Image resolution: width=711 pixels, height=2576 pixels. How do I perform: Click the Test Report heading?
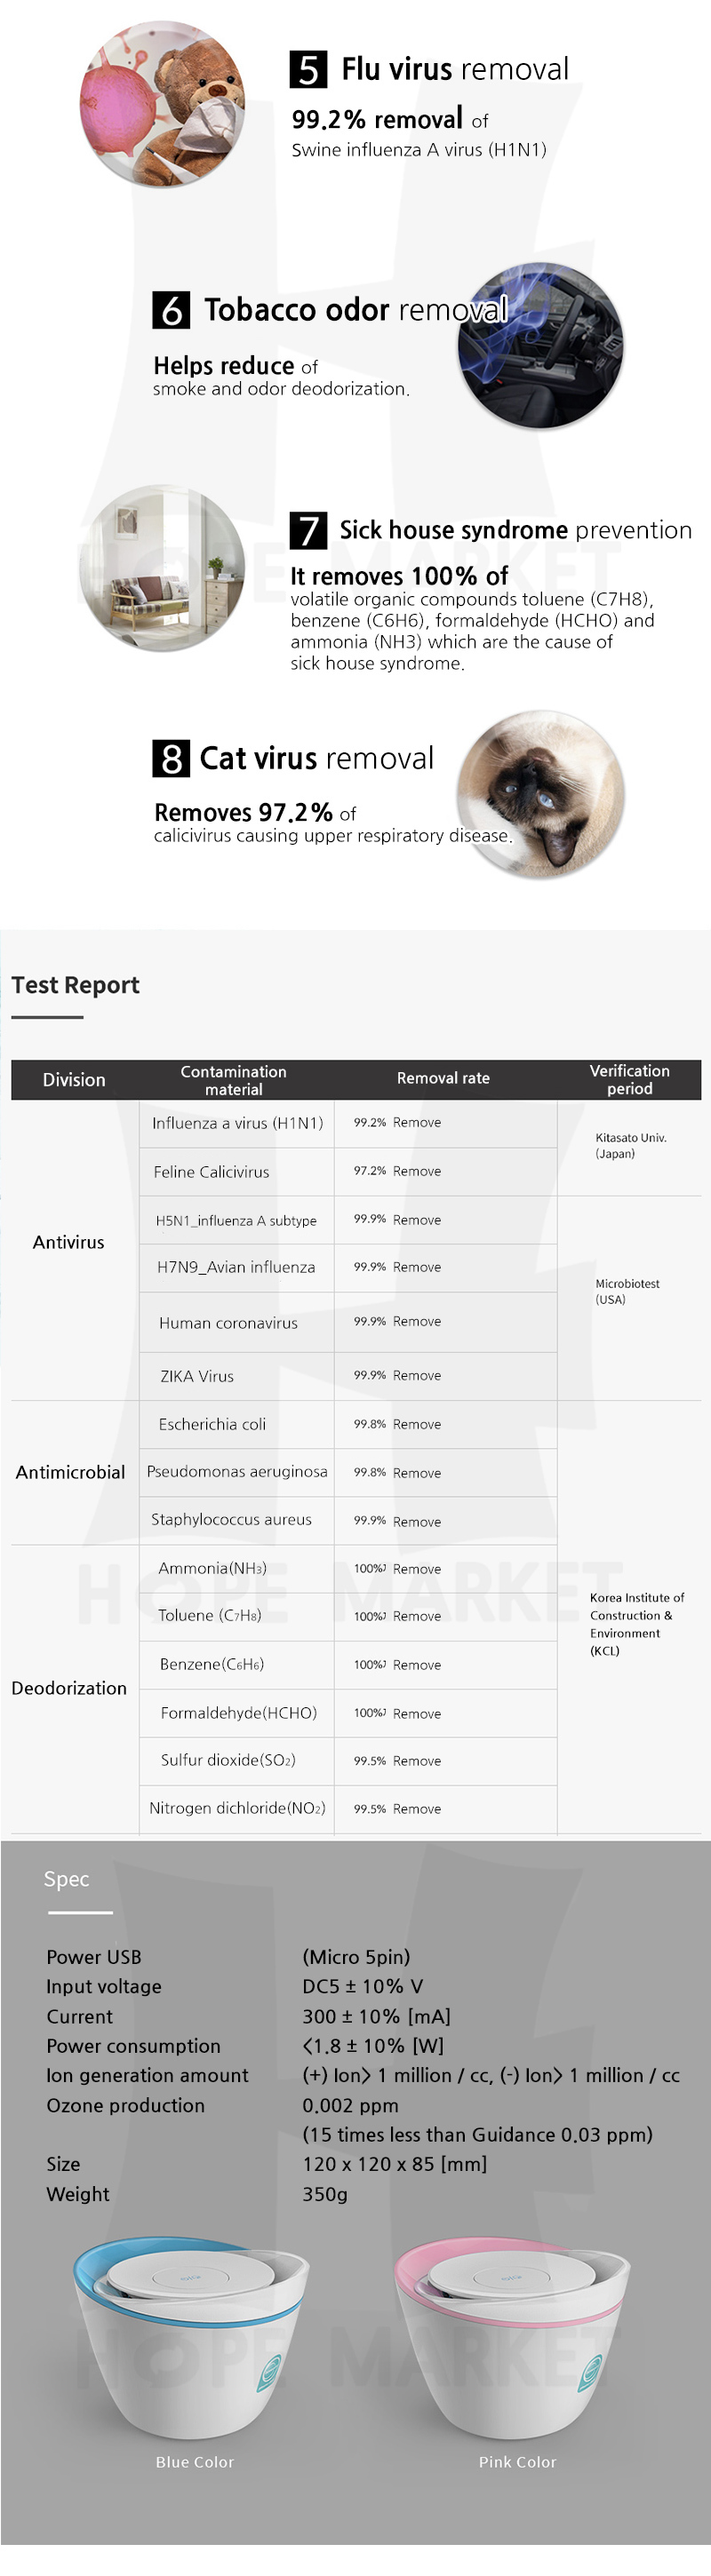point(75,985)
